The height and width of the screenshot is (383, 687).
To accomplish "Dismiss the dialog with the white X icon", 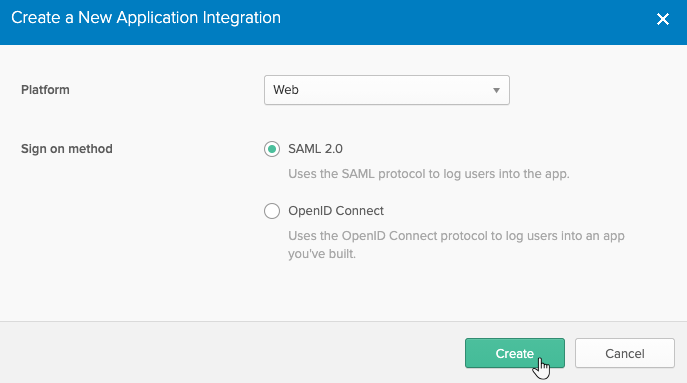I will pos(662,19).
